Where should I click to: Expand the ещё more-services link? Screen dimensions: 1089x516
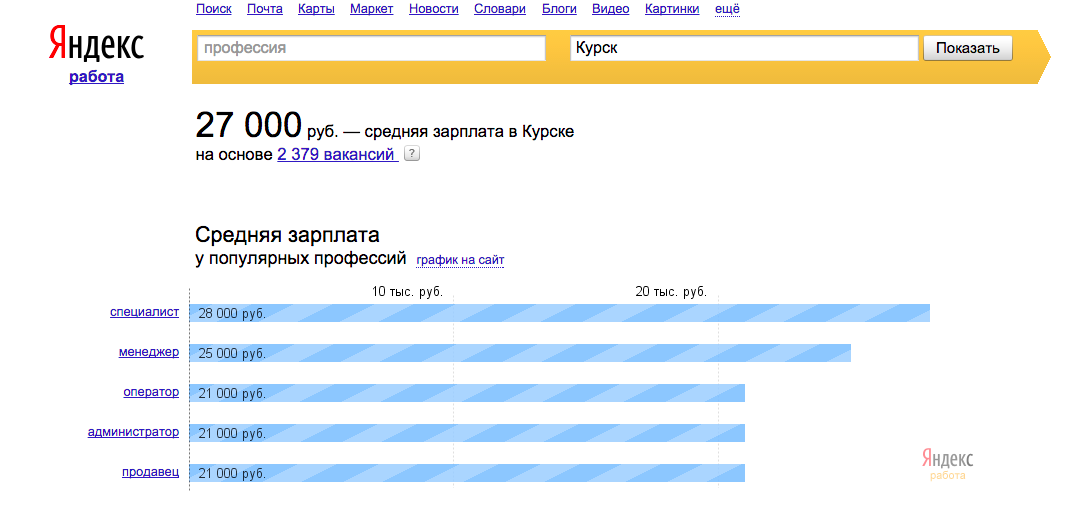[727, 9]
